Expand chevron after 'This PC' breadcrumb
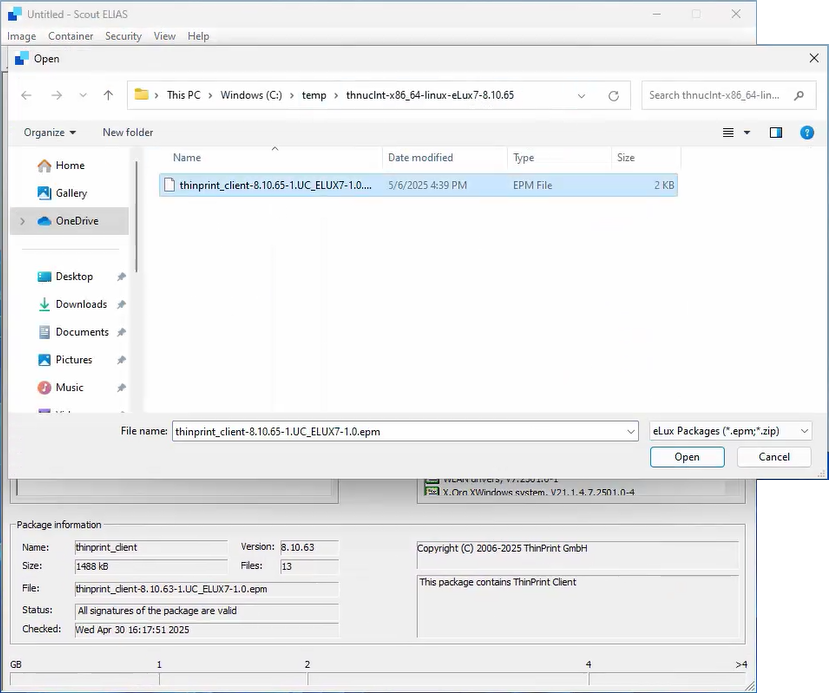 tap(210, 96)
